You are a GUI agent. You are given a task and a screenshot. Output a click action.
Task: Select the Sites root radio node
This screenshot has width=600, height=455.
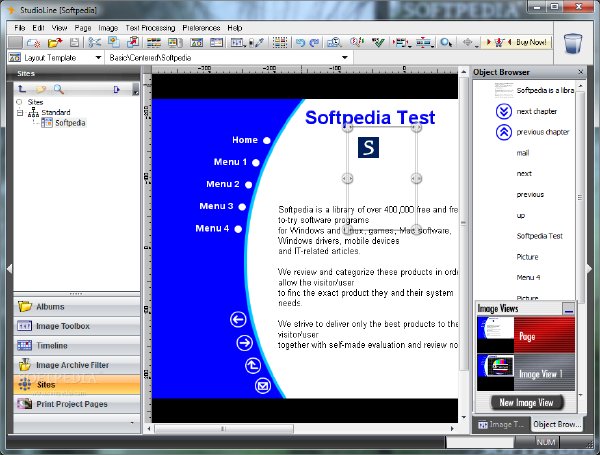19,102
